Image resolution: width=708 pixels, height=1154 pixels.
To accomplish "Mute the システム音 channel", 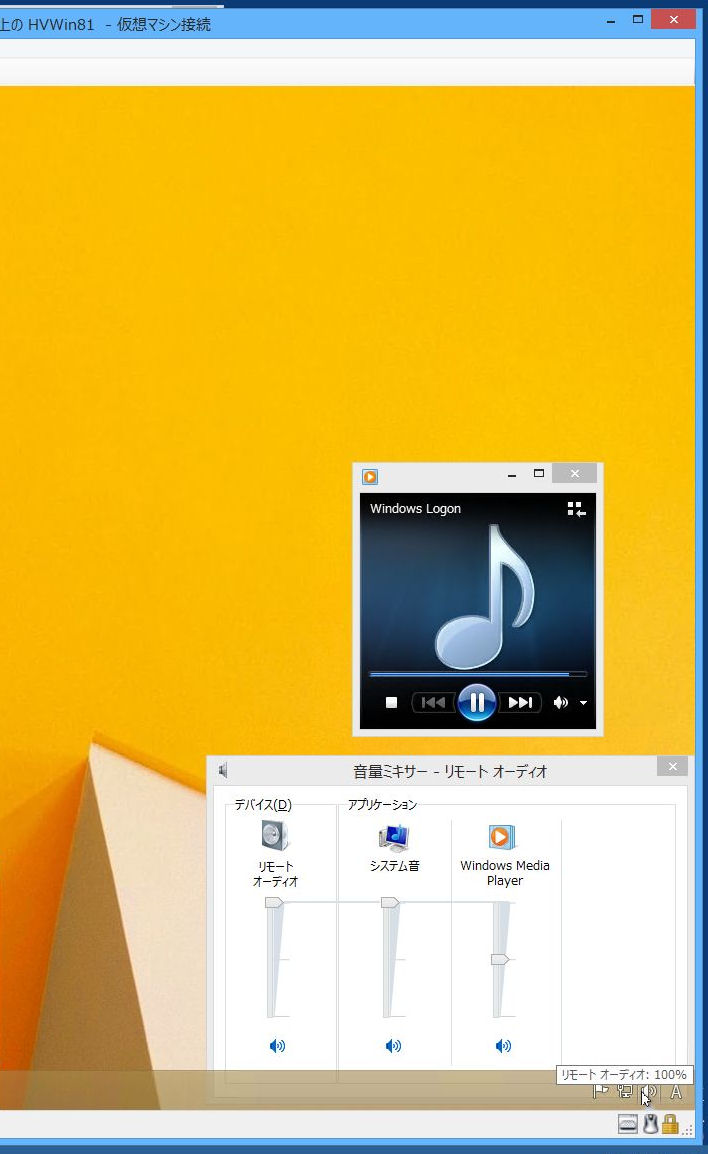I will 394,1046.
